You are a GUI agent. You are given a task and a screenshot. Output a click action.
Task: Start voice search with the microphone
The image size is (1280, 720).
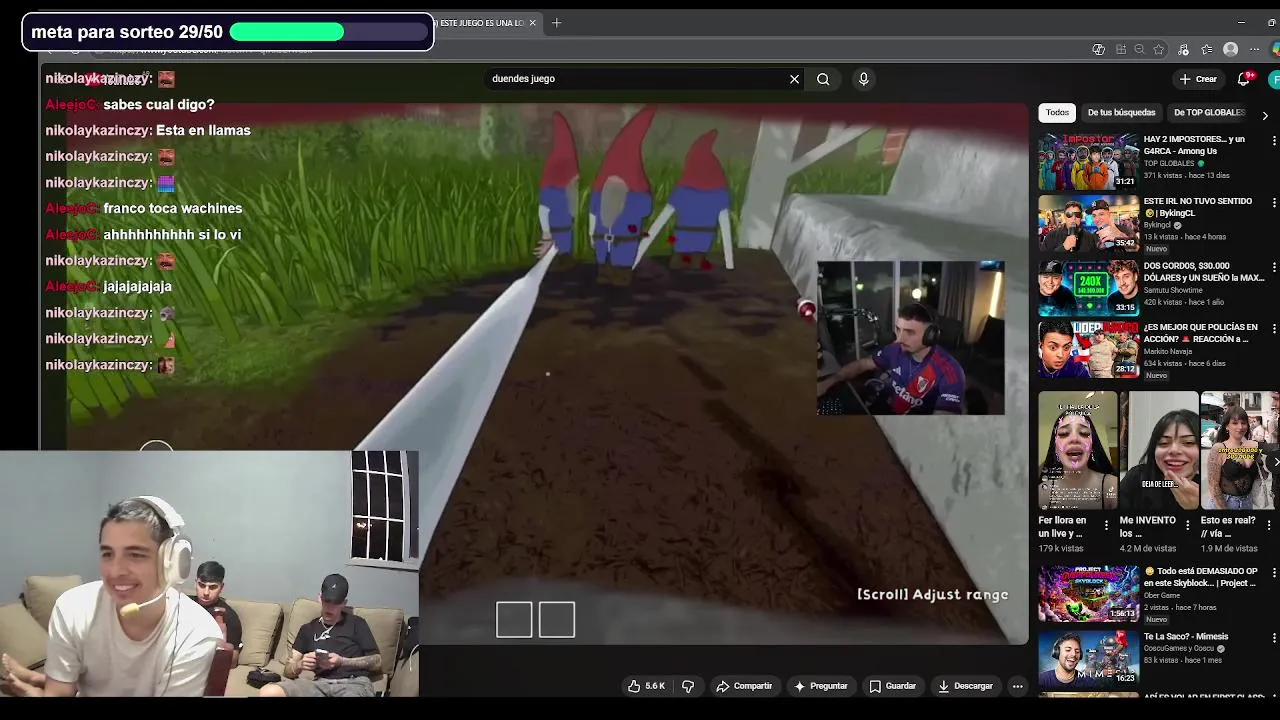[864, 79]
